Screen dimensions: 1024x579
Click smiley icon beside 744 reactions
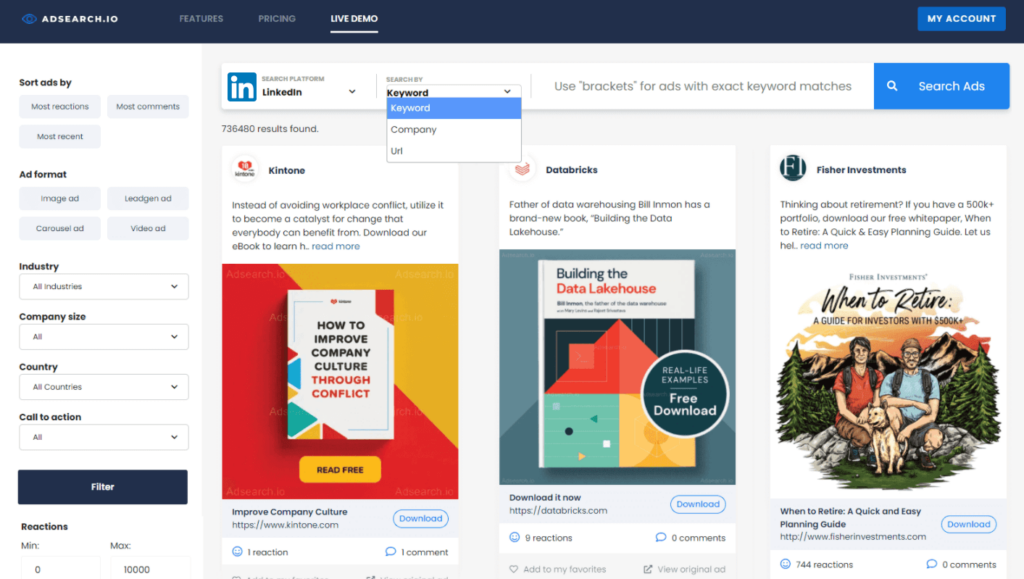[785, 564]
